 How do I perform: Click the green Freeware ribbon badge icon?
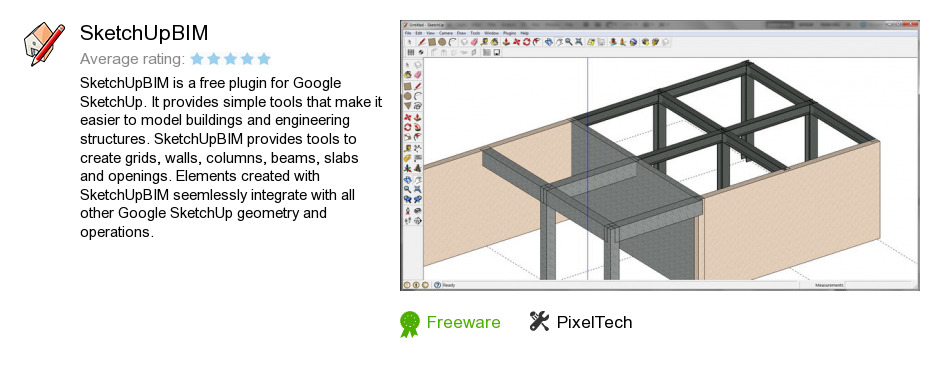click(x=409, y=324)
